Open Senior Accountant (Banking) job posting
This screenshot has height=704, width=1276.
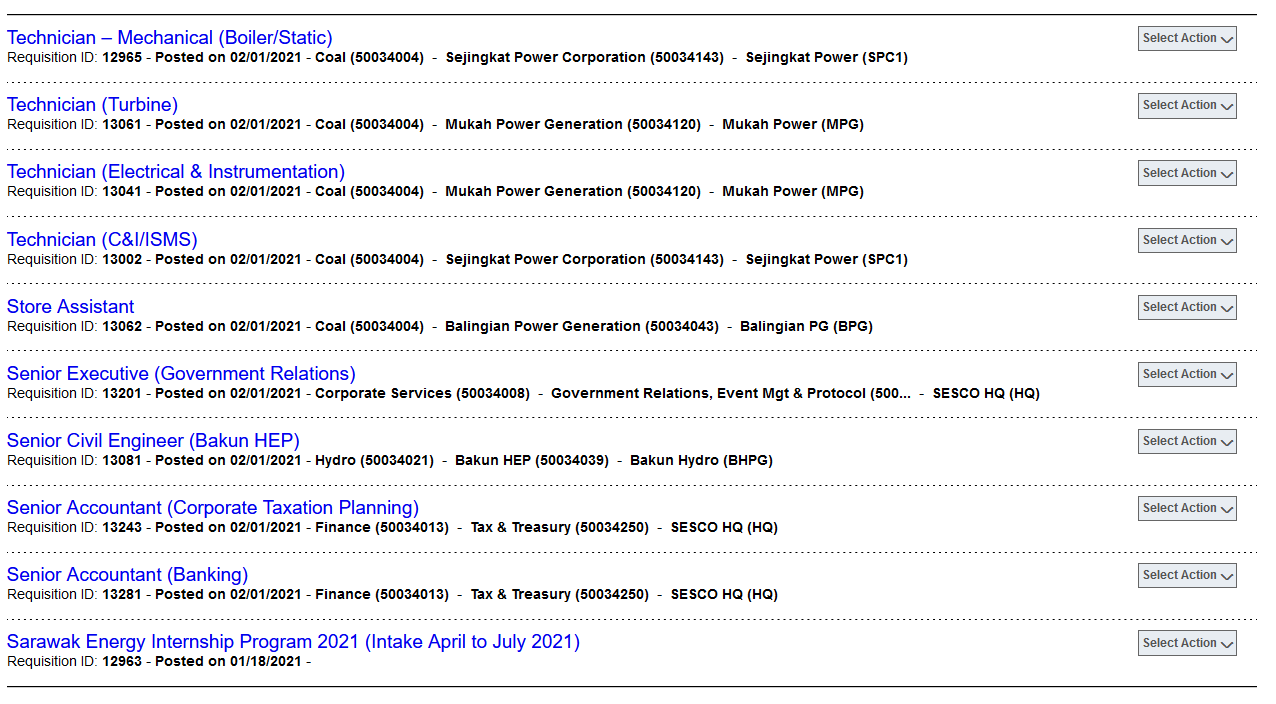click(x=127, y=574)
